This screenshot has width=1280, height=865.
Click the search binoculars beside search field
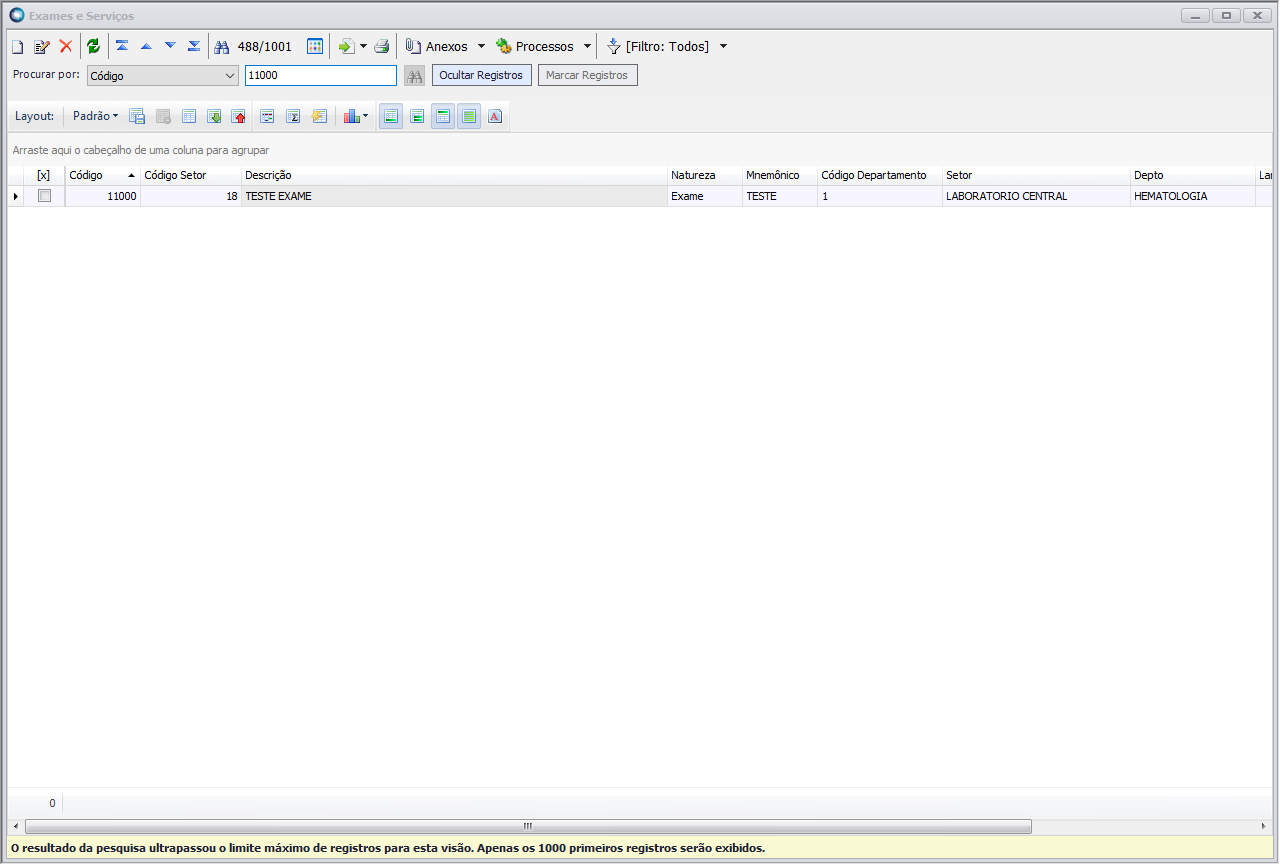[x=414, y=76]
